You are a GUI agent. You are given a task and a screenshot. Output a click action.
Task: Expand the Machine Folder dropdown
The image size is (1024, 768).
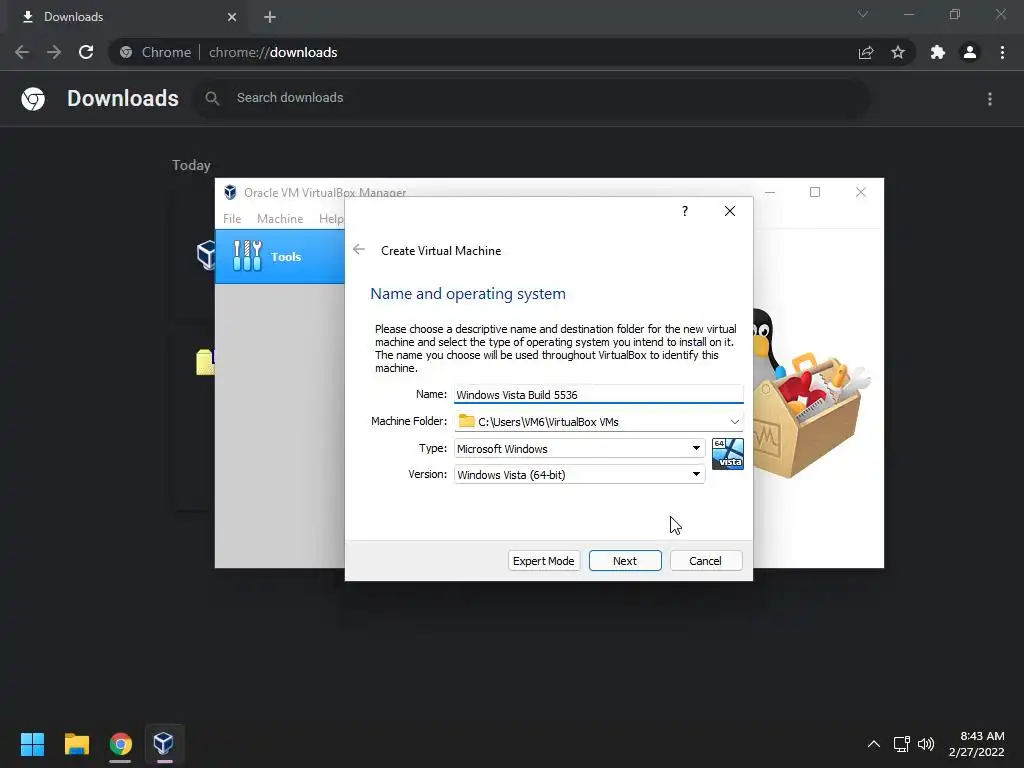[735, 422]
